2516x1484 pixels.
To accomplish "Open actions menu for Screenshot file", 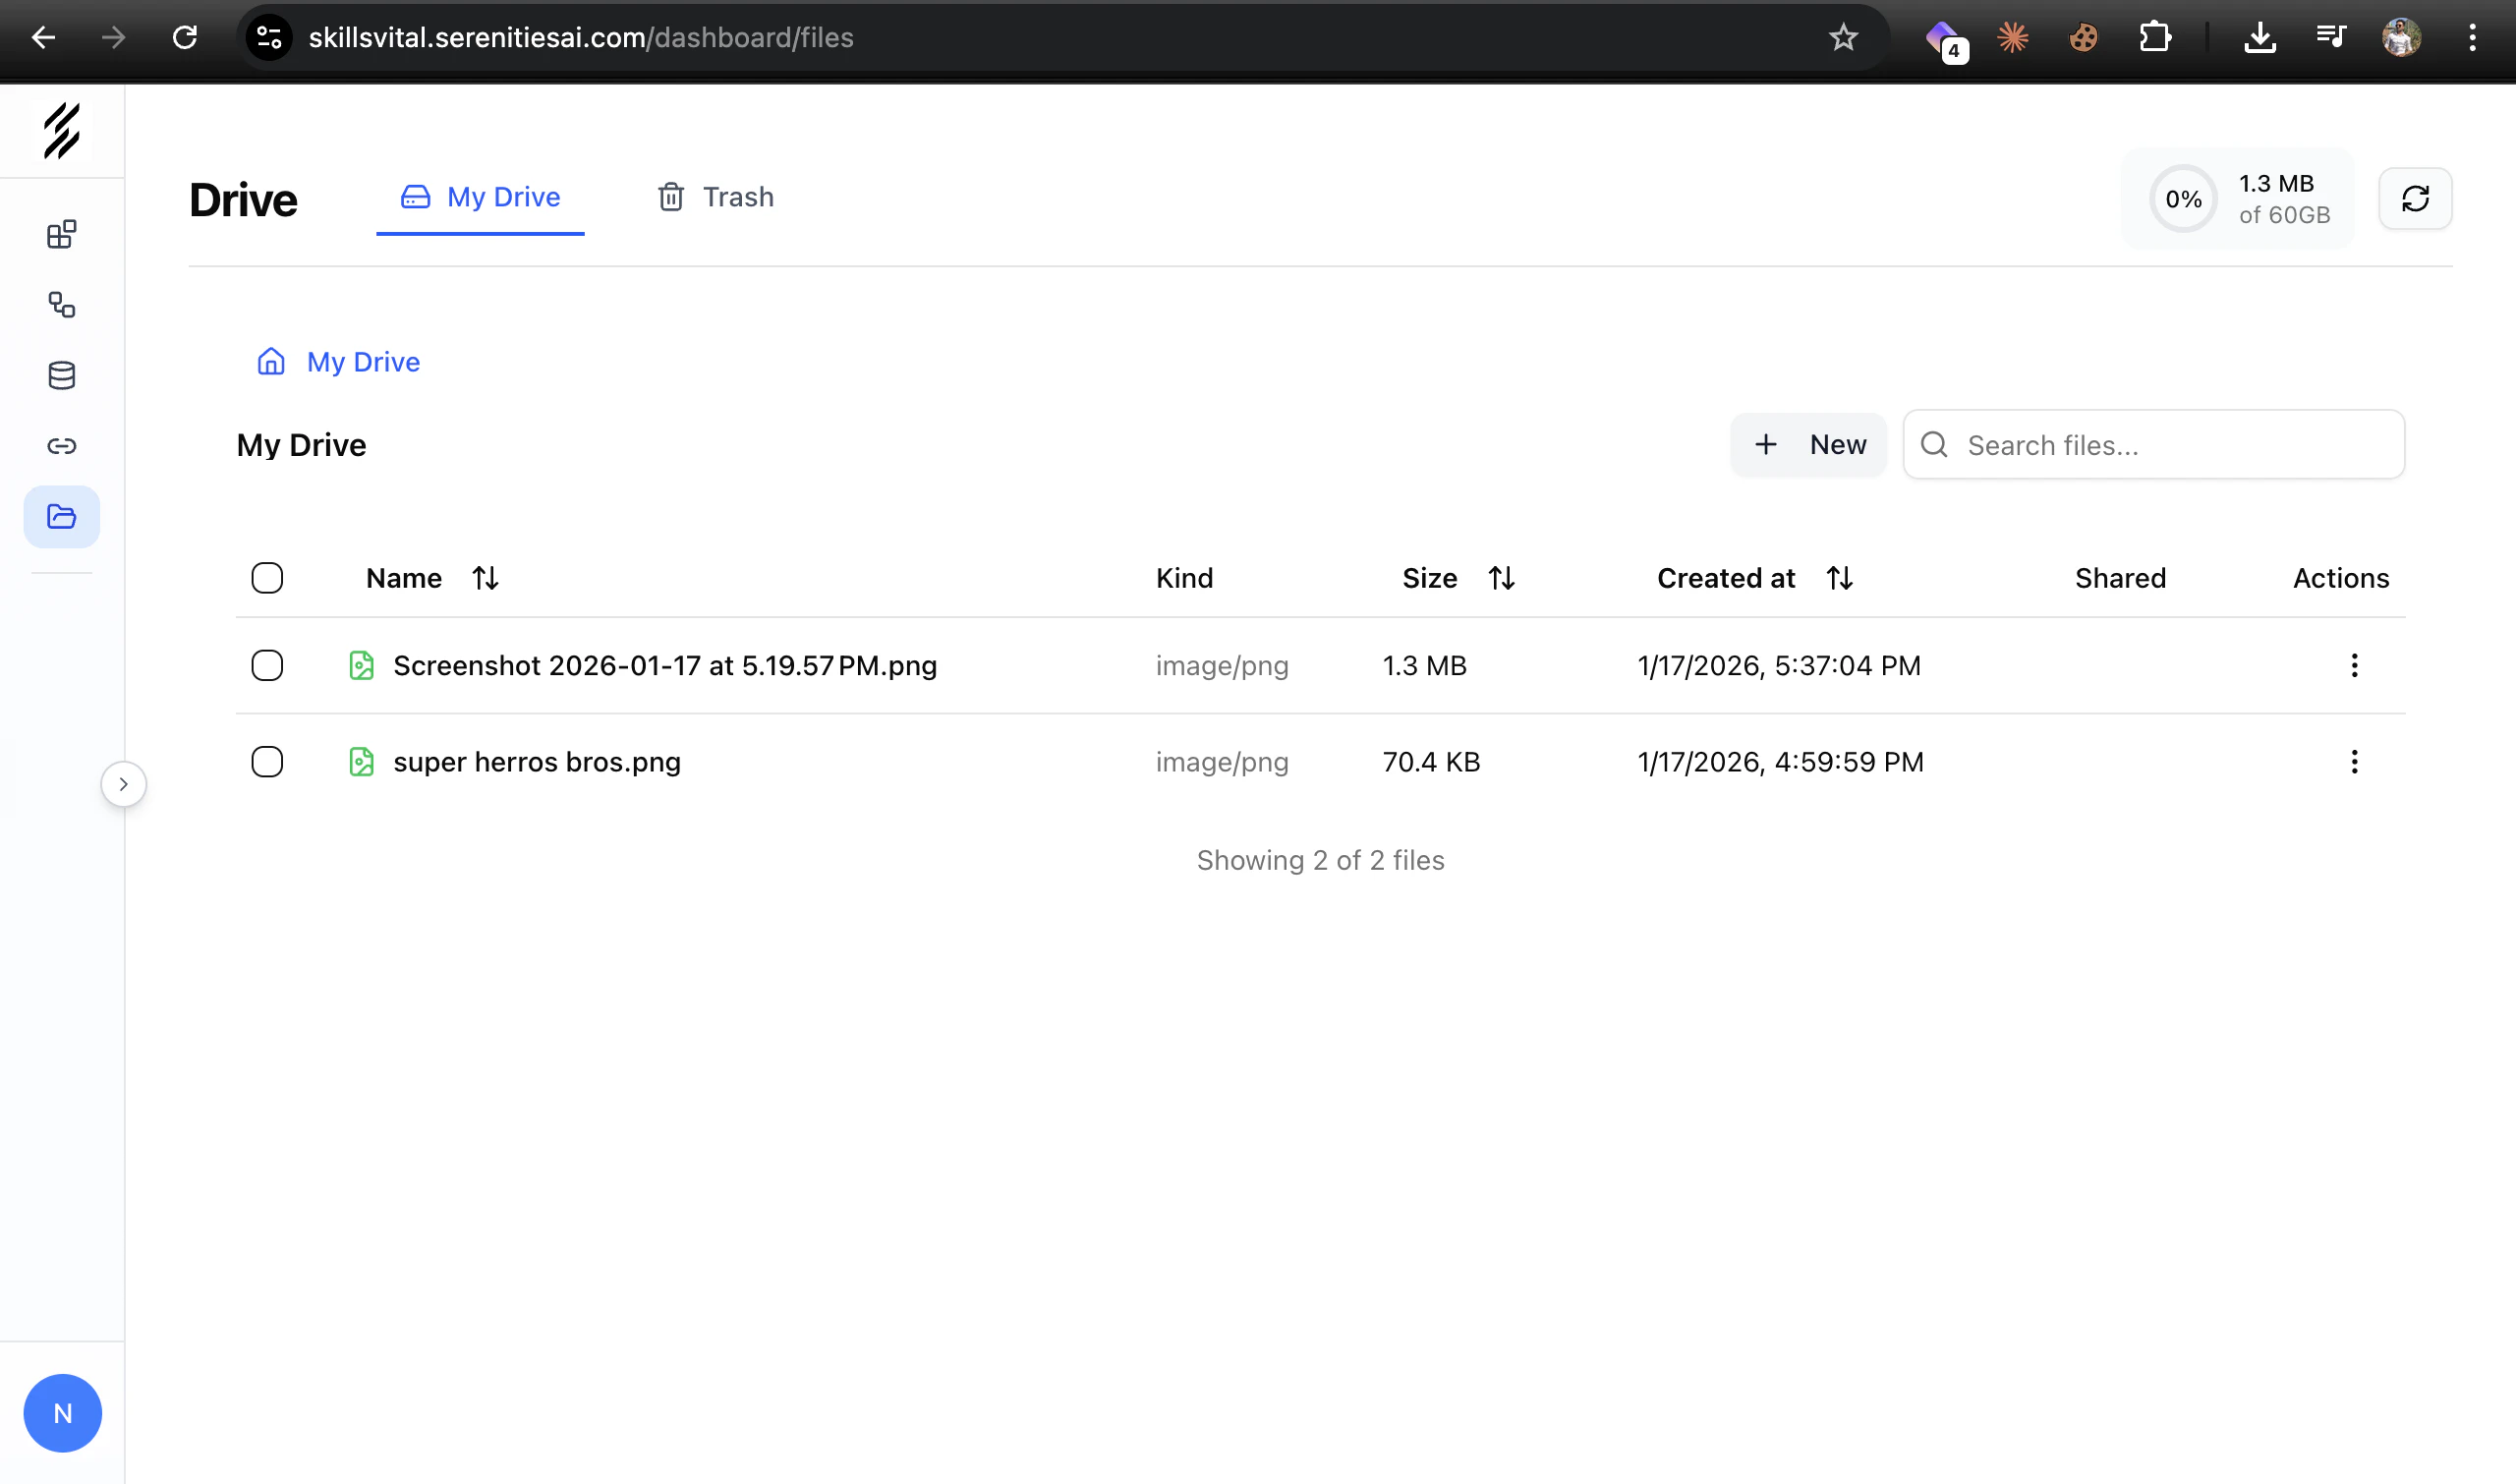I will point(2354,665).
